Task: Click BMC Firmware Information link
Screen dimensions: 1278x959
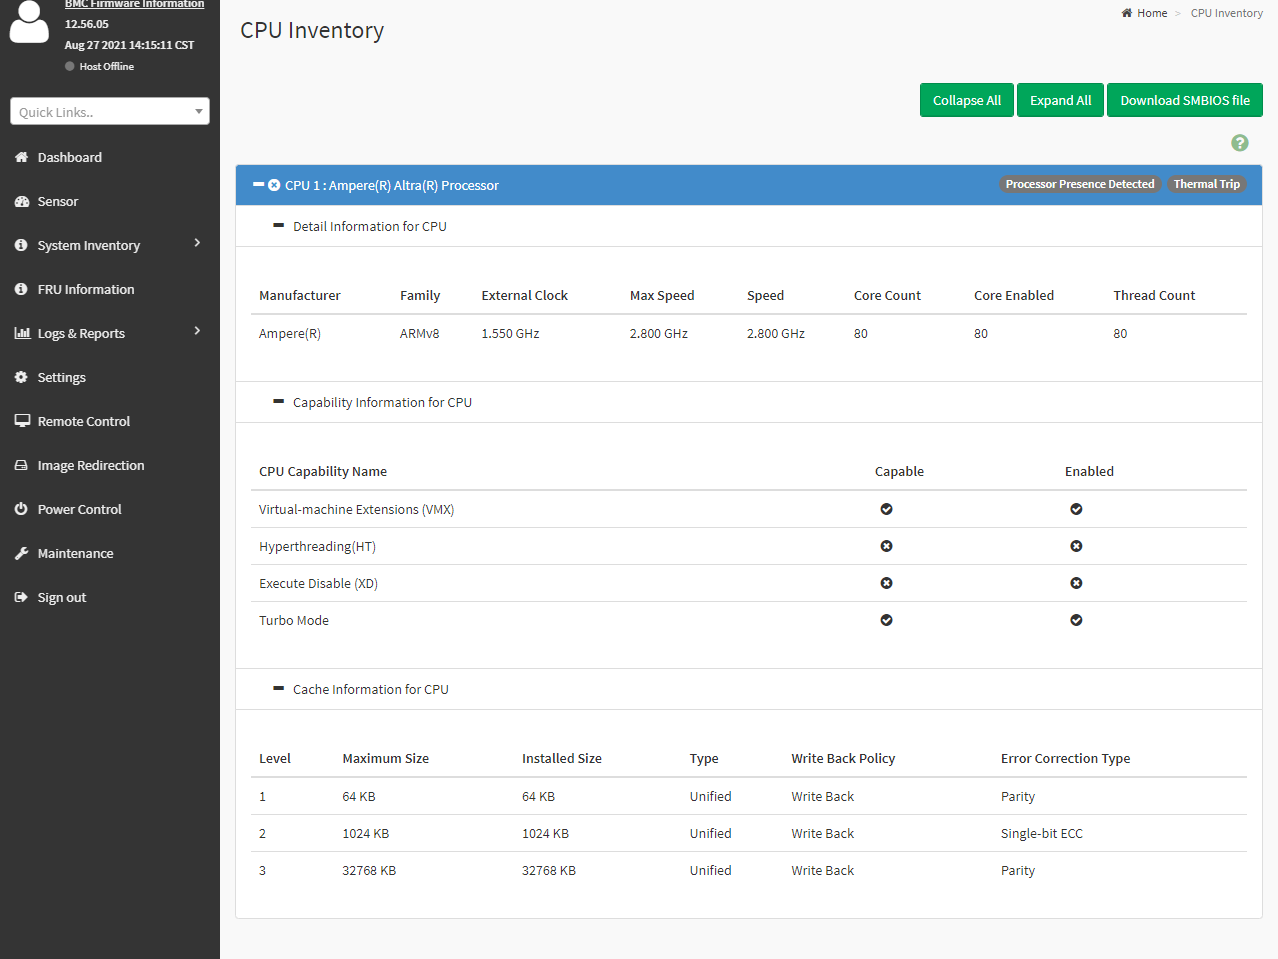Action: pos(134,4)
